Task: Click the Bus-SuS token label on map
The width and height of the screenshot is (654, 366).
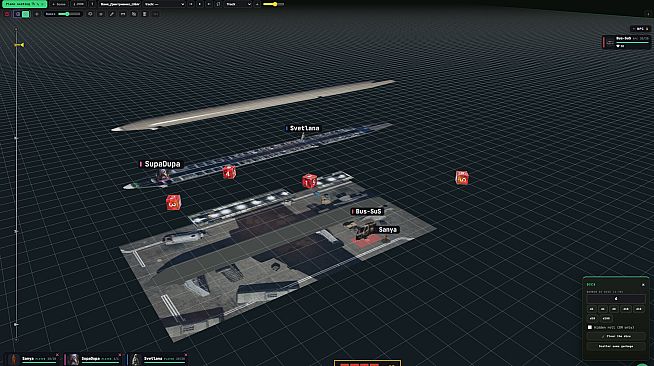Action: point(367,212)
